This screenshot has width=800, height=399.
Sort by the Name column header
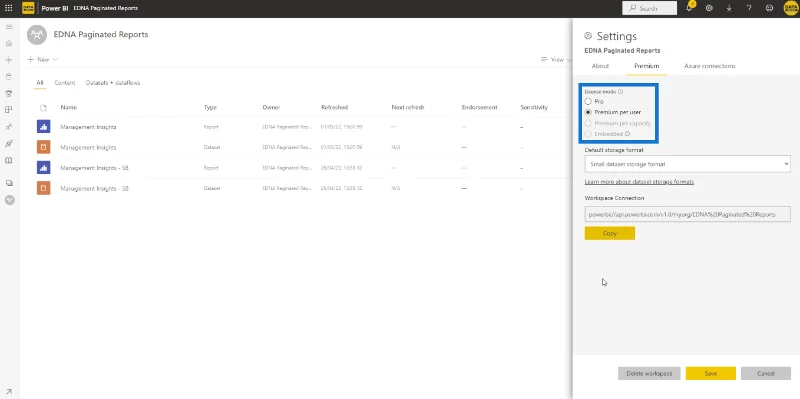(68, 108)
